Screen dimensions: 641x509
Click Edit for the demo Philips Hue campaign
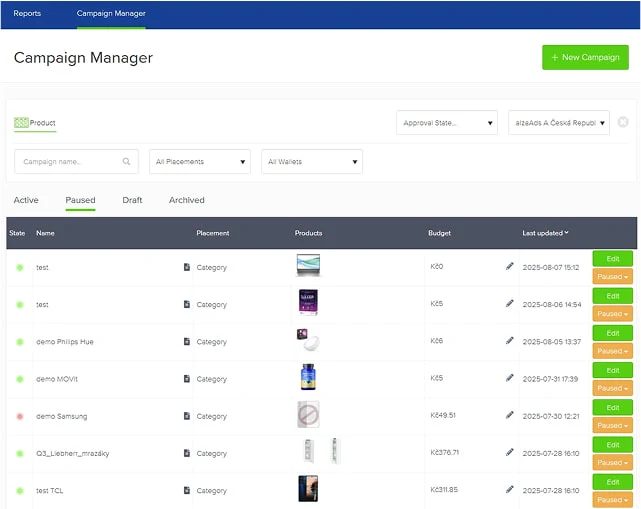(x=612, y=333)
